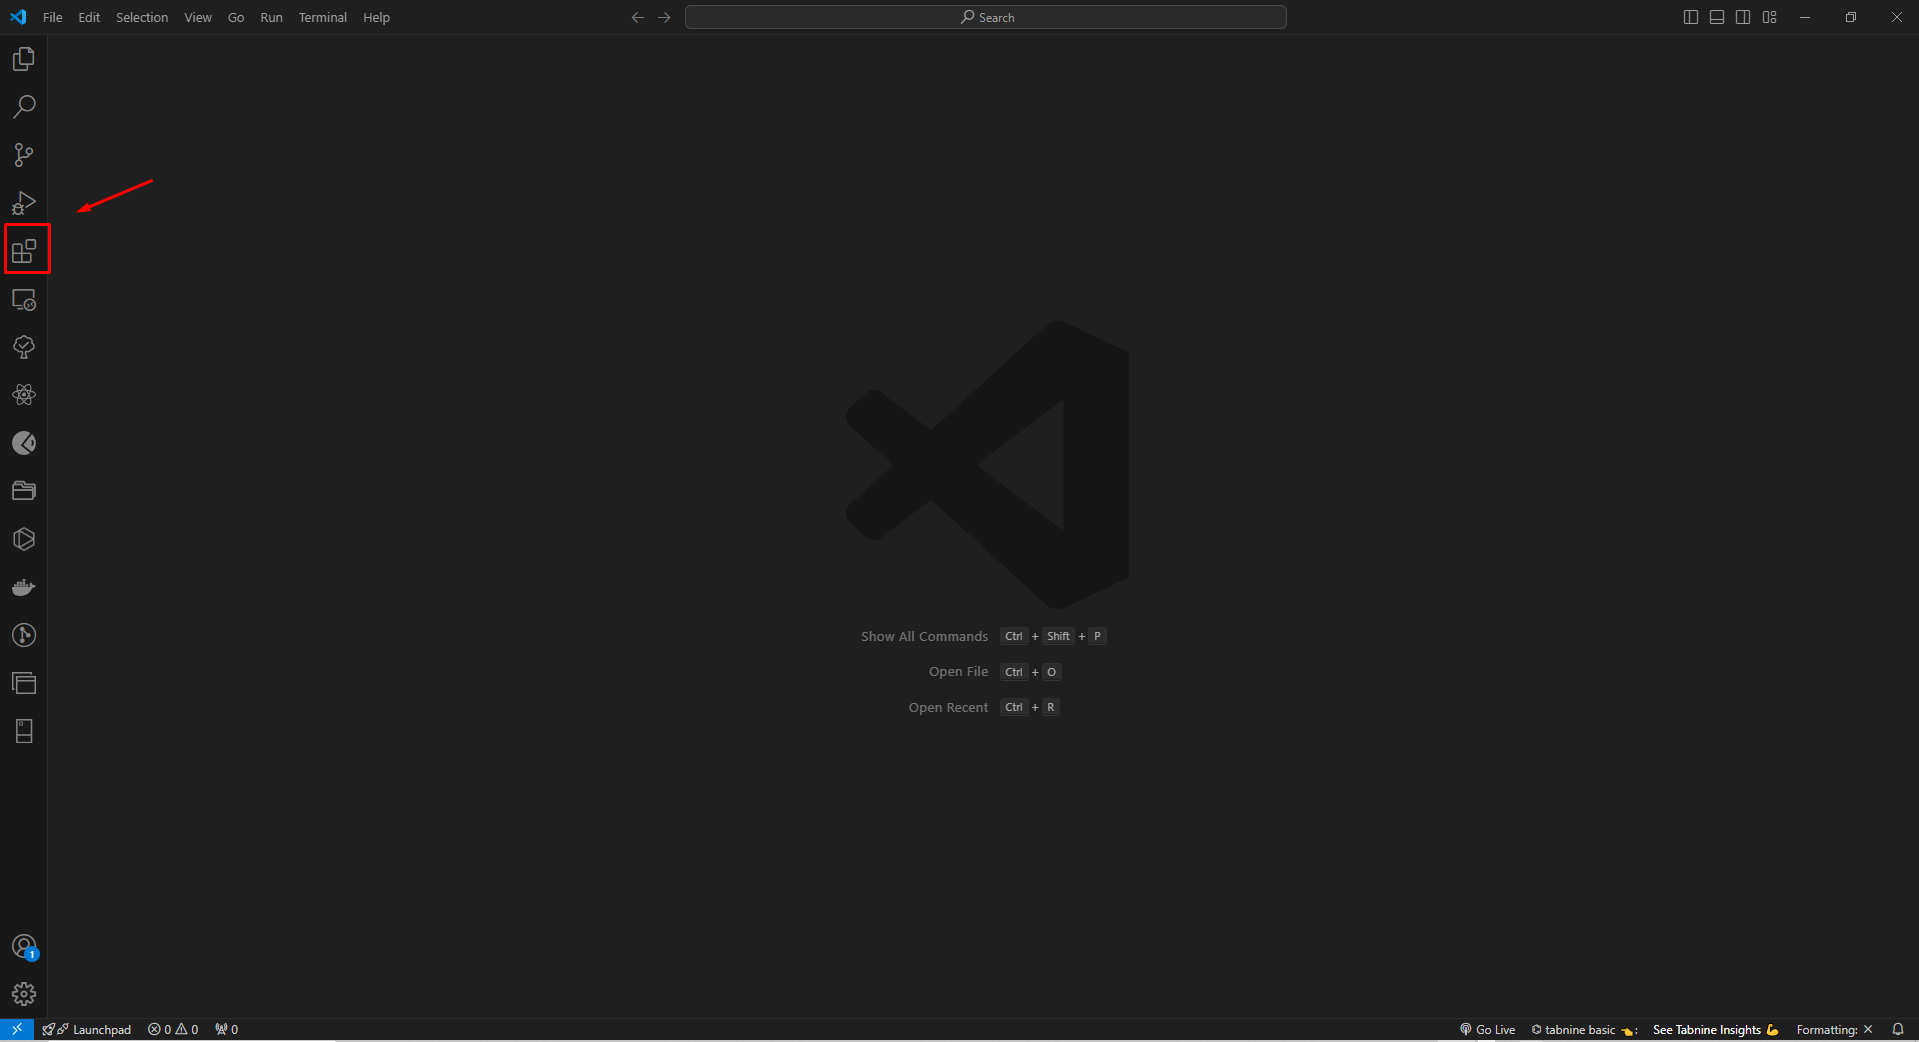The height and width of the screenshot is (1042, 1919).
Task: Open Customize Layout icon in title bar
Action: click(1770, 17)
